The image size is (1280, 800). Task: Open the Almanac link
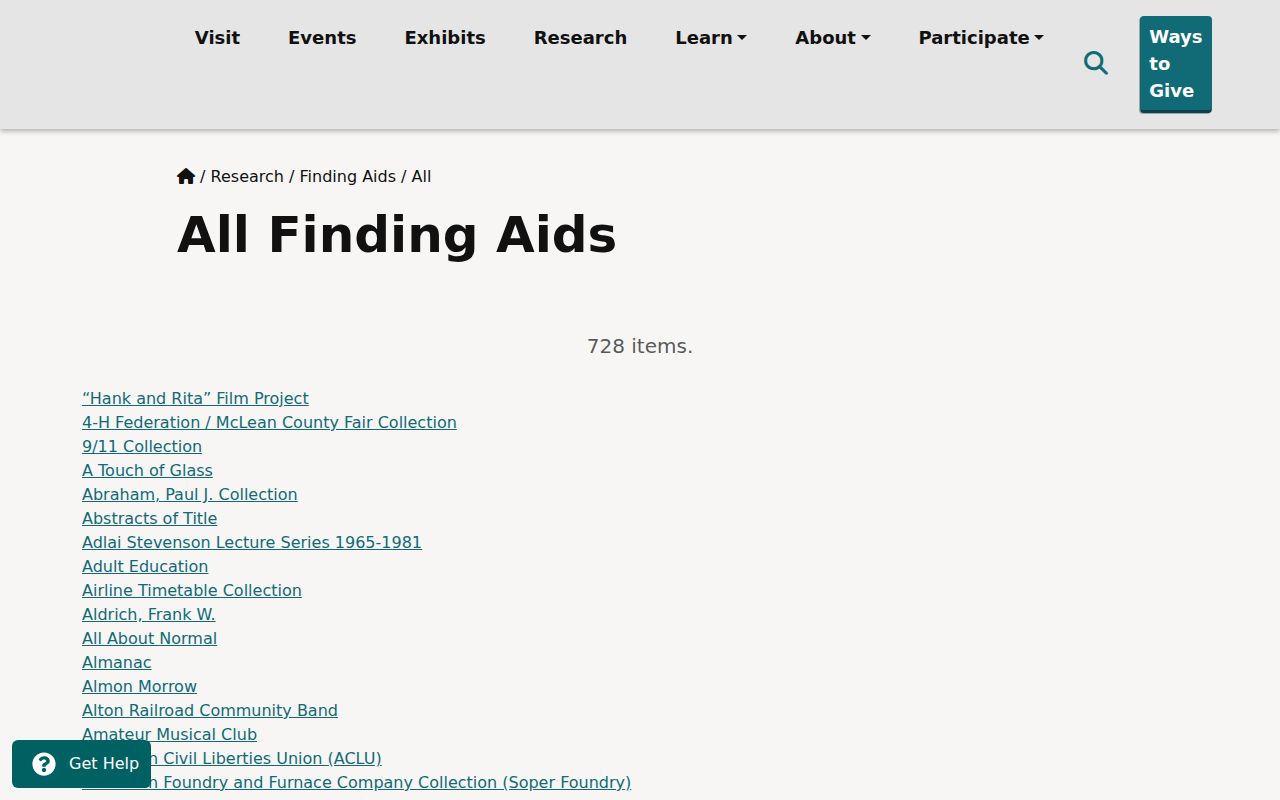click(x=117, y=662)
